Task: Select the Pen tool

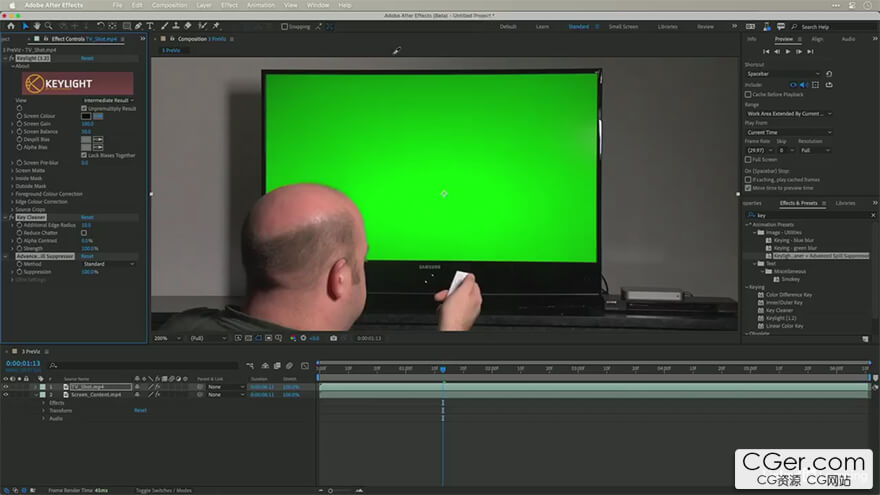Action: click(x=138, y=26)
